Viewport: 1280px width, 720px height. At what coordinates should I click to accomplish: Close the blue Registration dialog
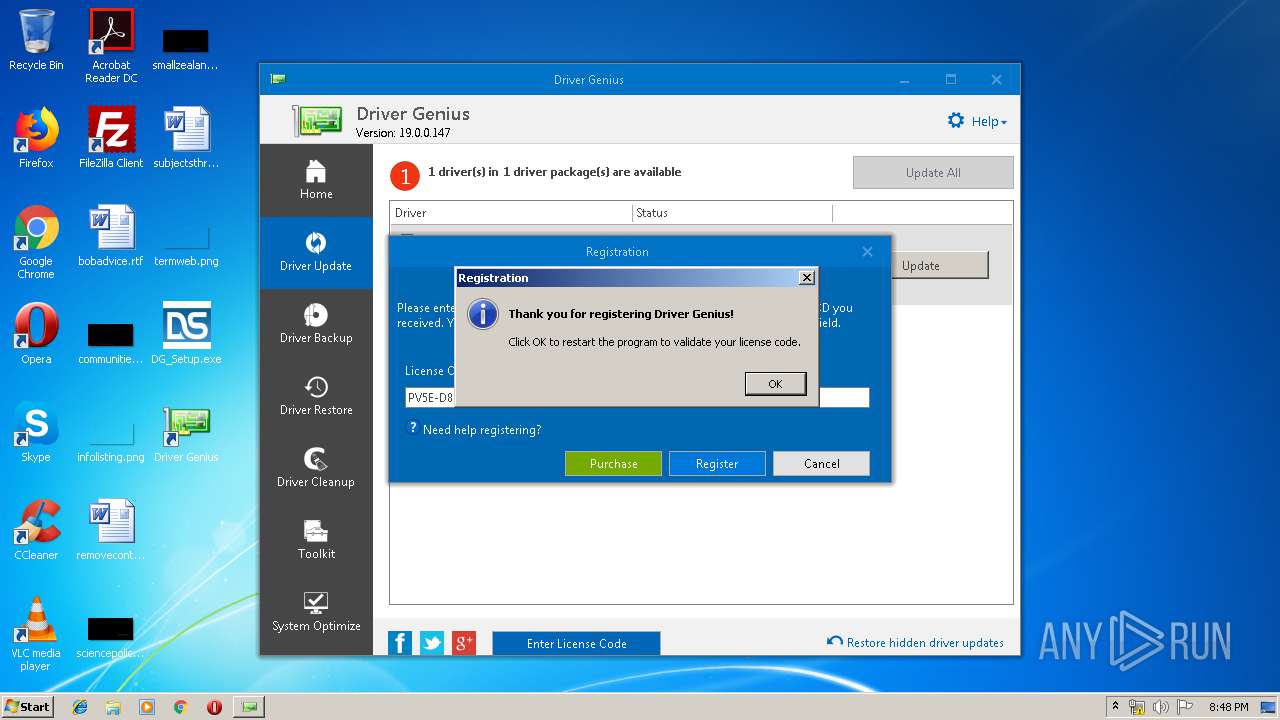[867, 252]
